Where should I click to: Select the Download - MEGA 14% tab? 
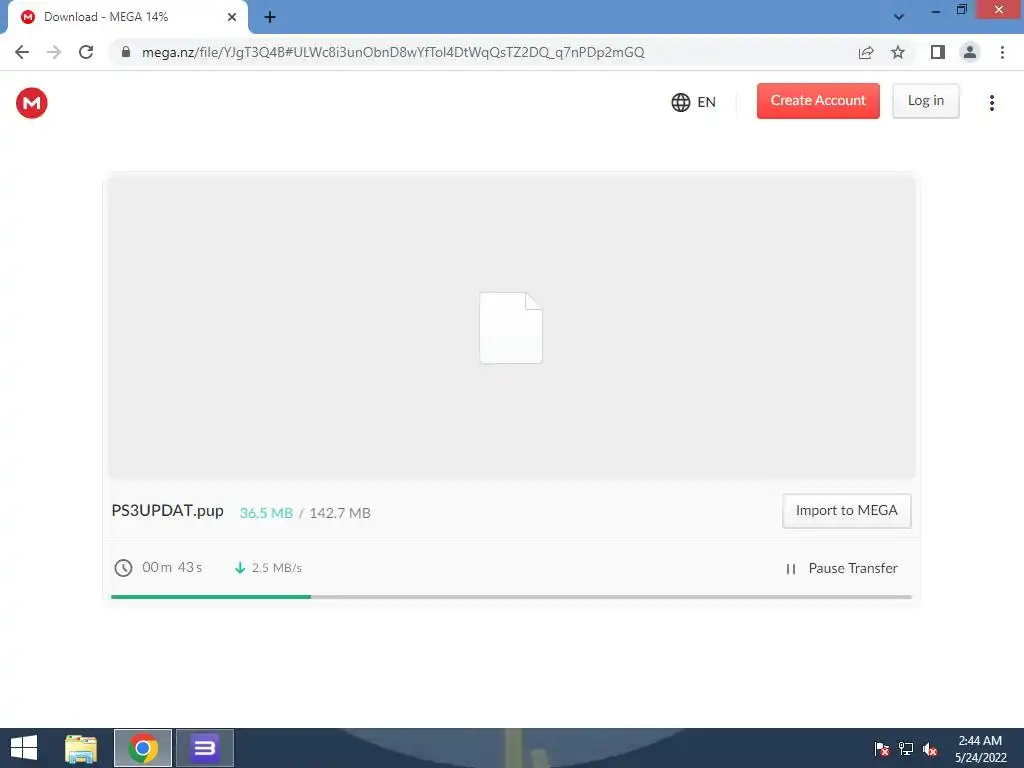pos(127,17)
